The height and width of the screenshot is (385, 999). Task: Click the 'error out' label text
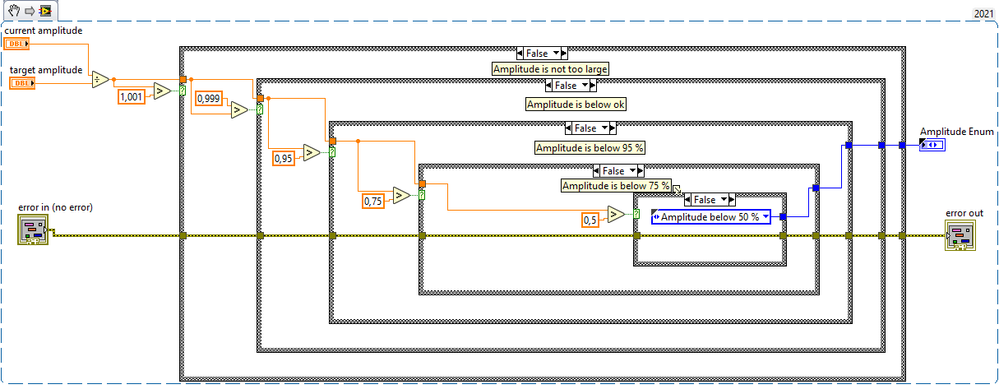pos(964,213)
